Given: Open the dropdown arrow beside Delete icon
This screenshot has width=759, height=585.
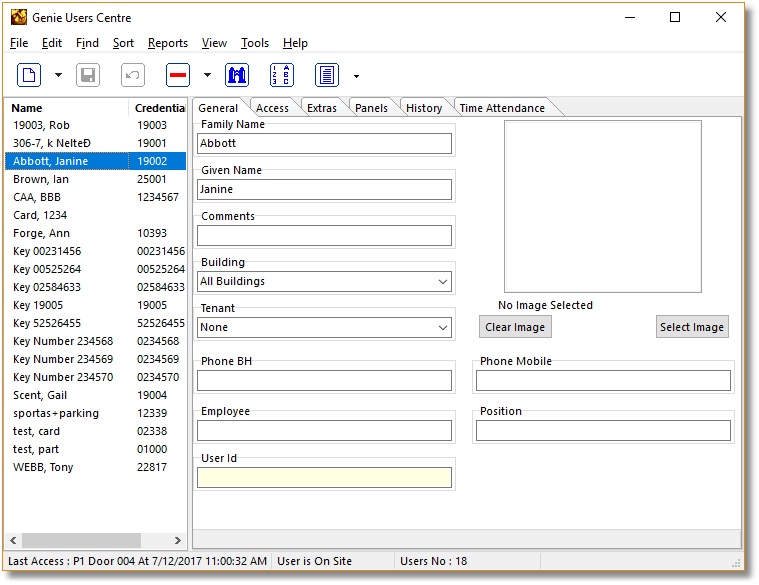Looking at the screenshot, I should tap(207, 76).
